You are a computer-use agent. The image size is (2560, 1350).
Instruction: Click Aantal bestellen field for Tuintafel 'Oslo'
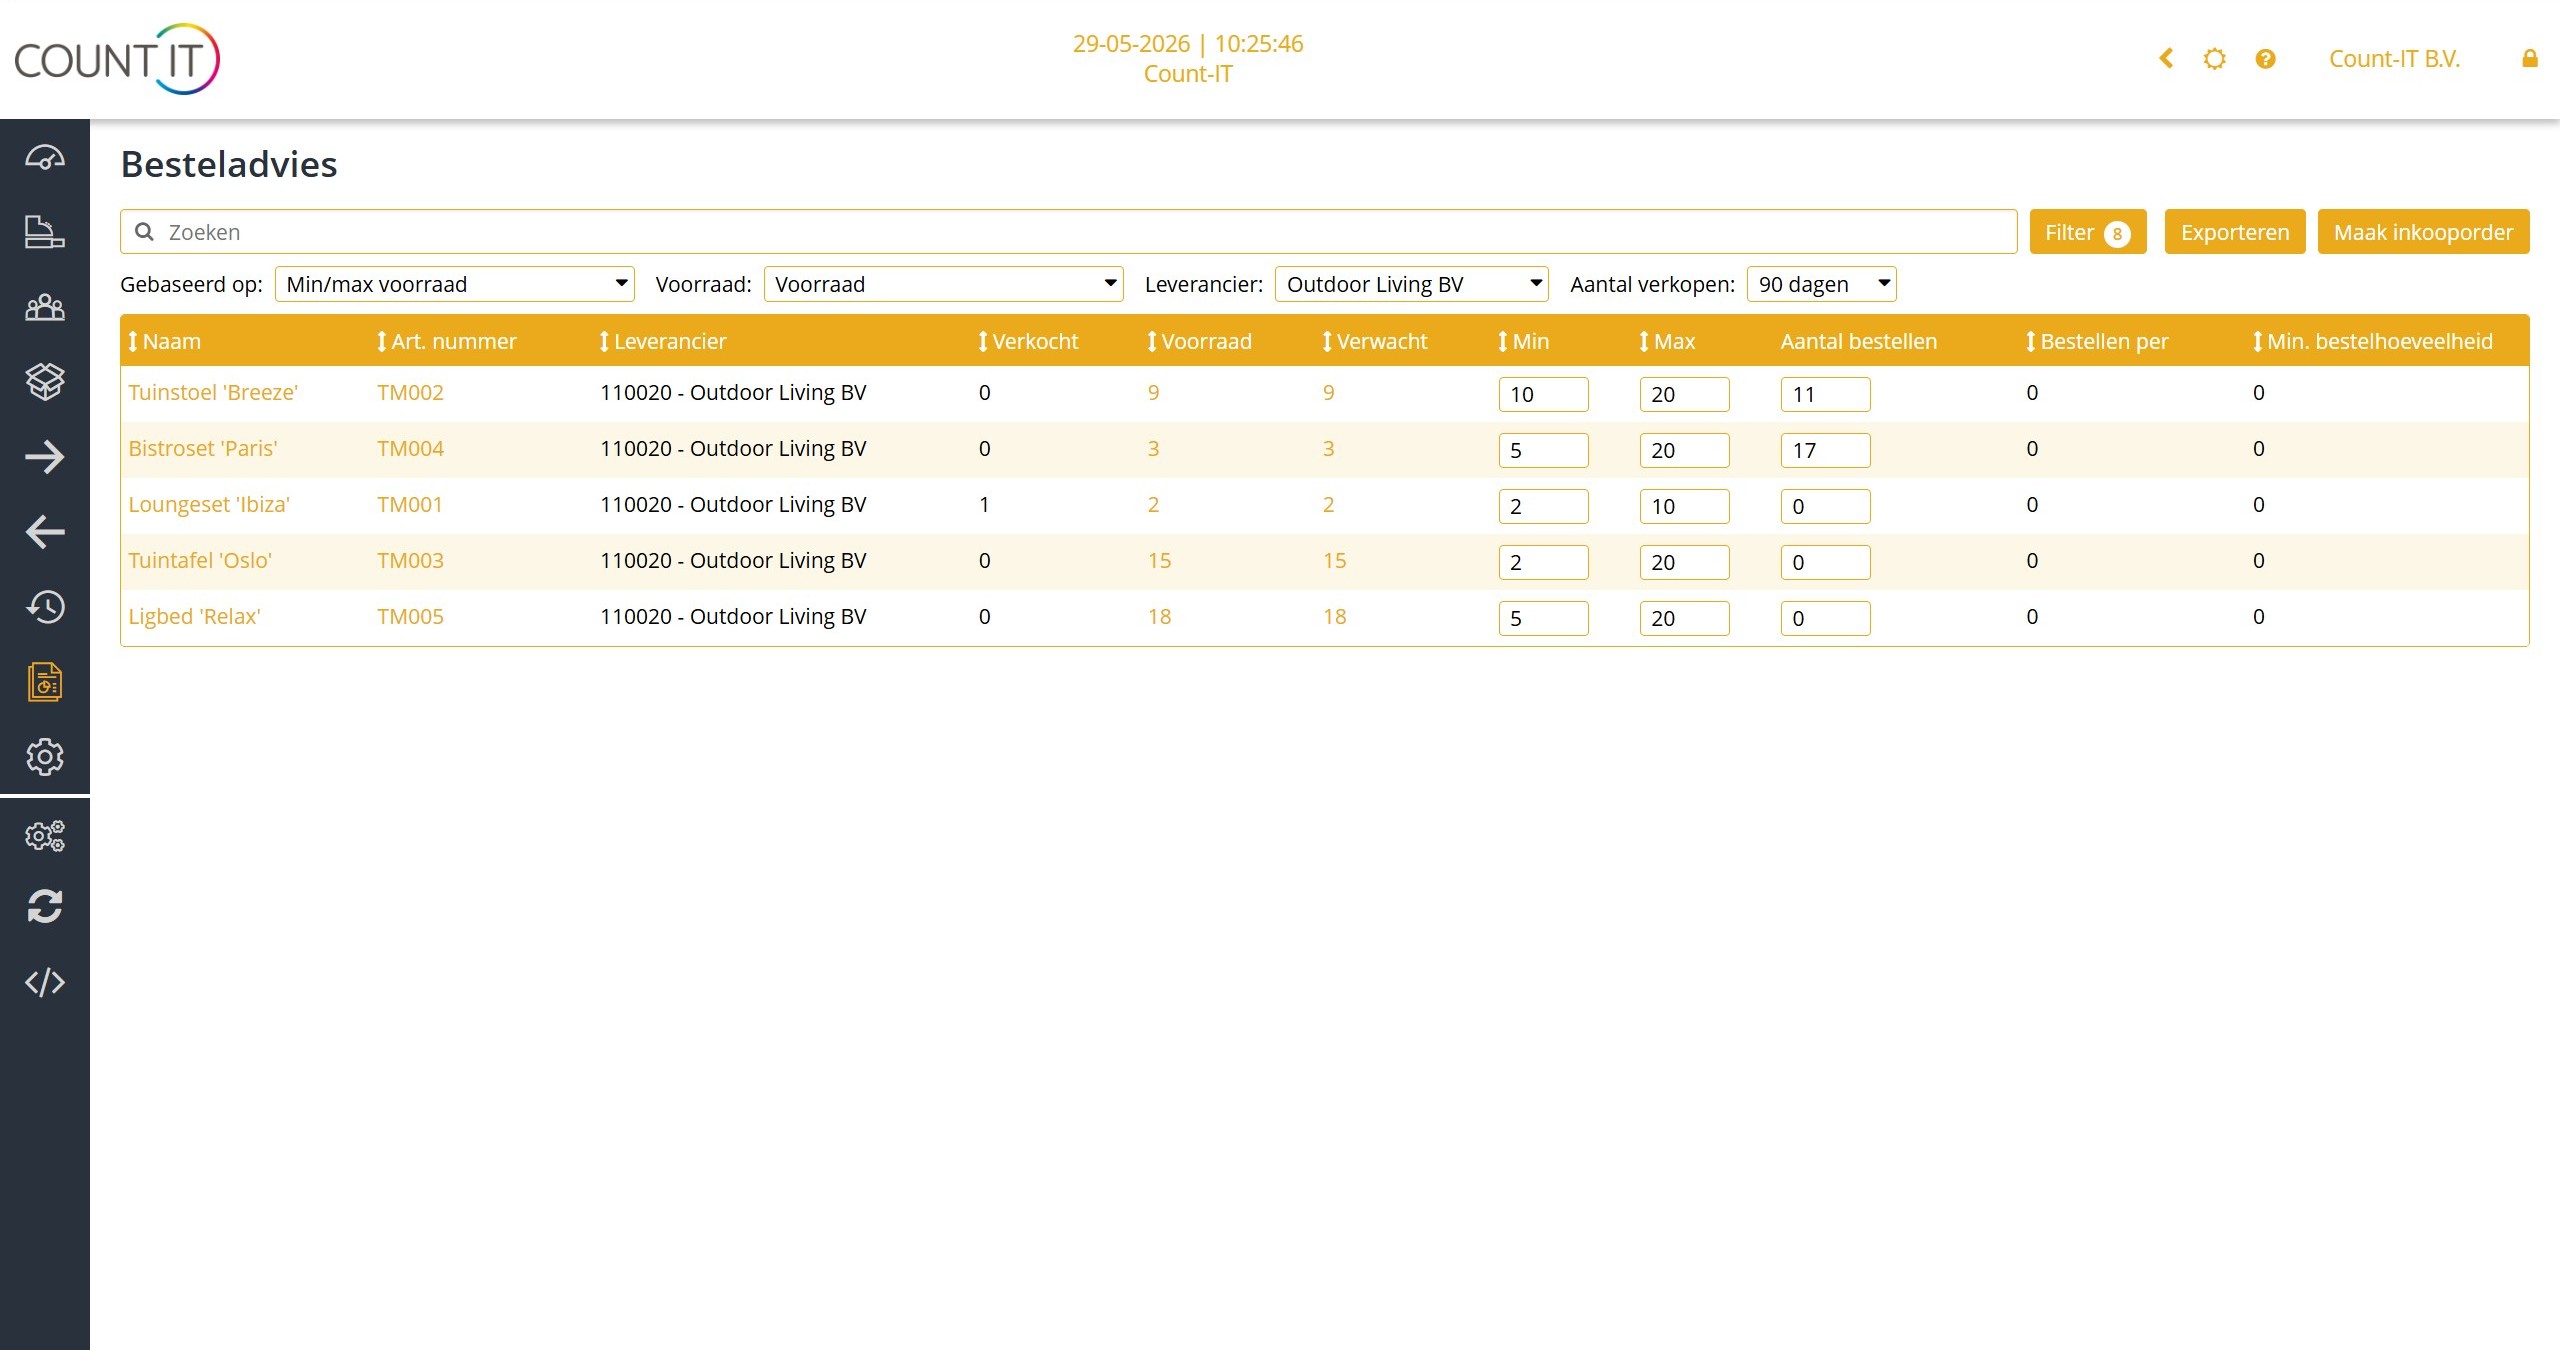click(x=1825, y=562)
